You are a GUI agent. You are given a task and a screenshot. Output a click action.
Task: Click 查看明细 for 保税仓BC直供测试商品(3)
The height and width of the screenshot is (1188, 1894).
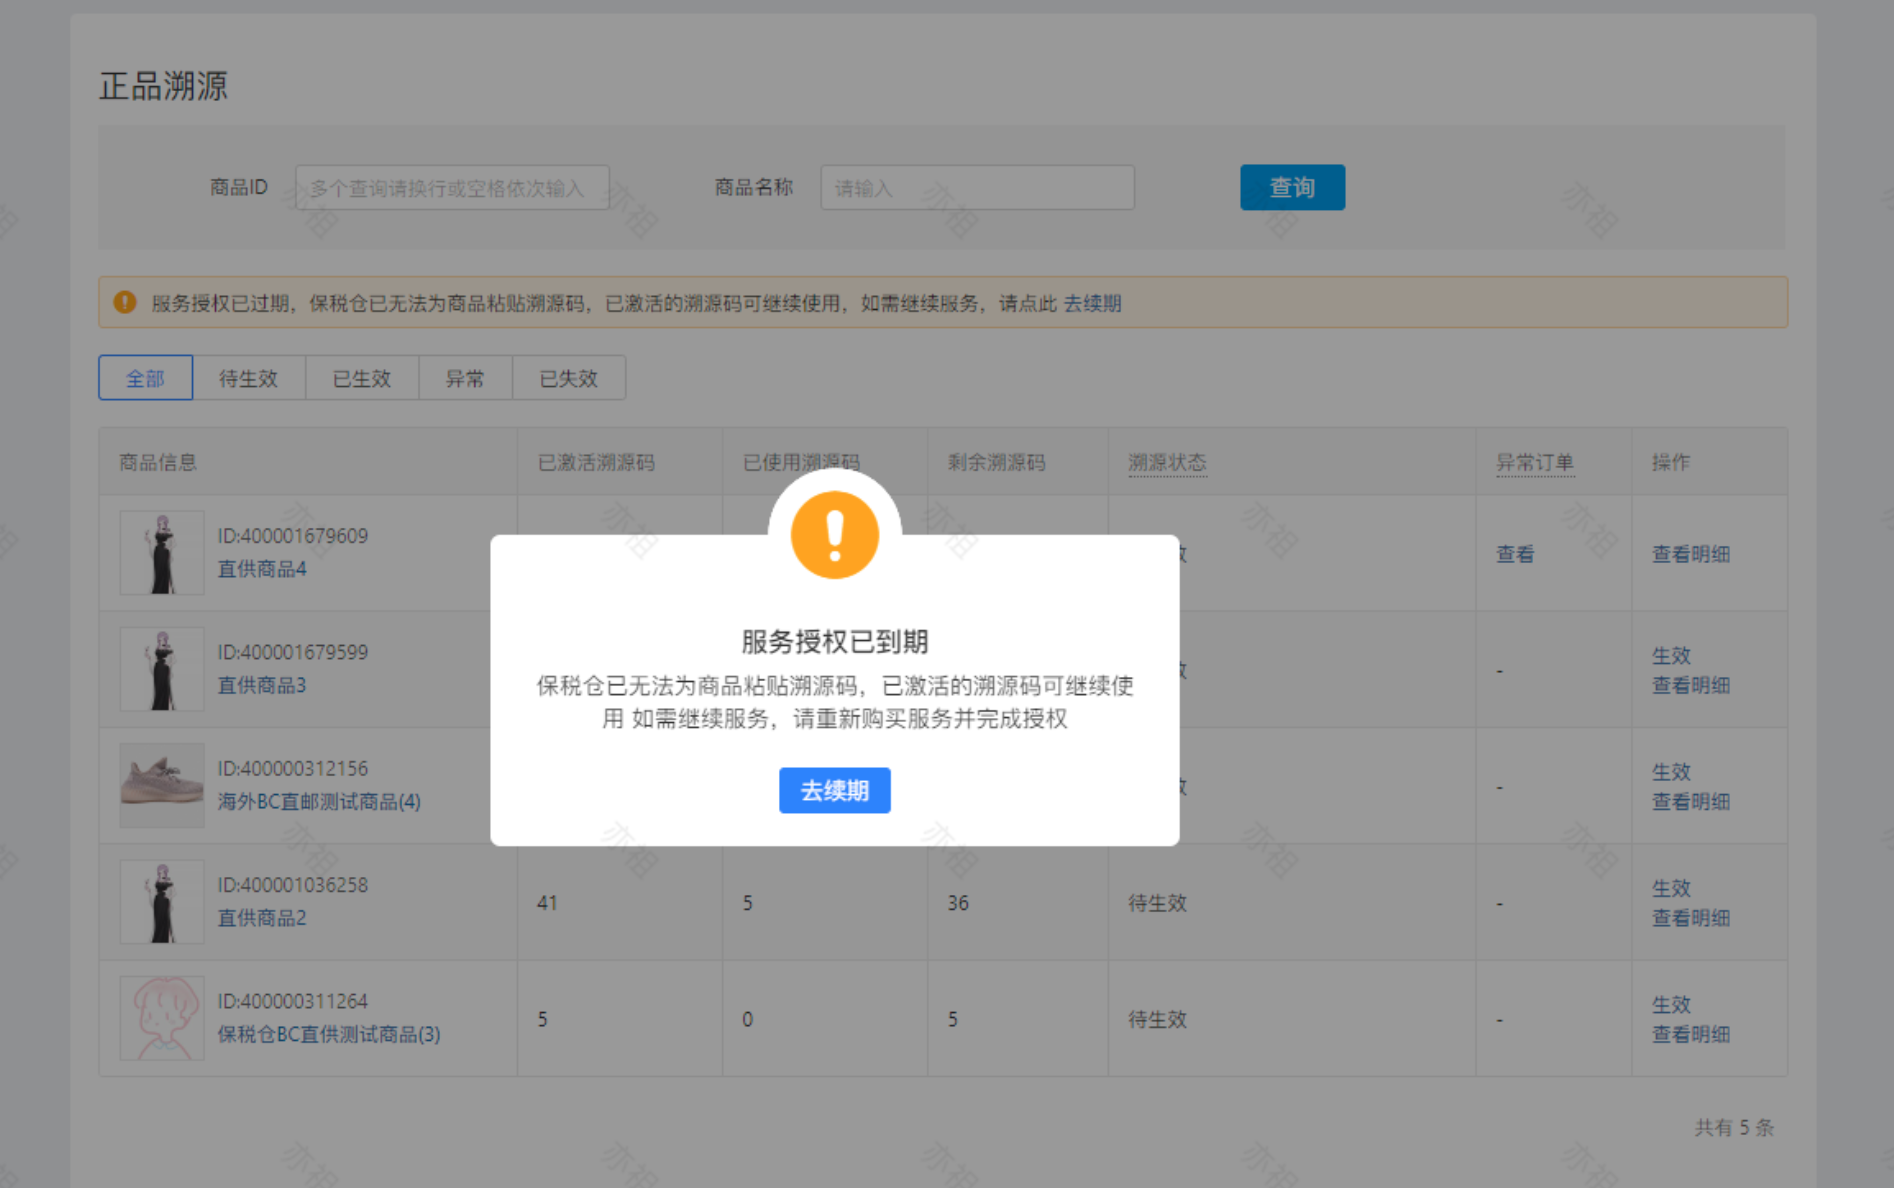1690,1034
